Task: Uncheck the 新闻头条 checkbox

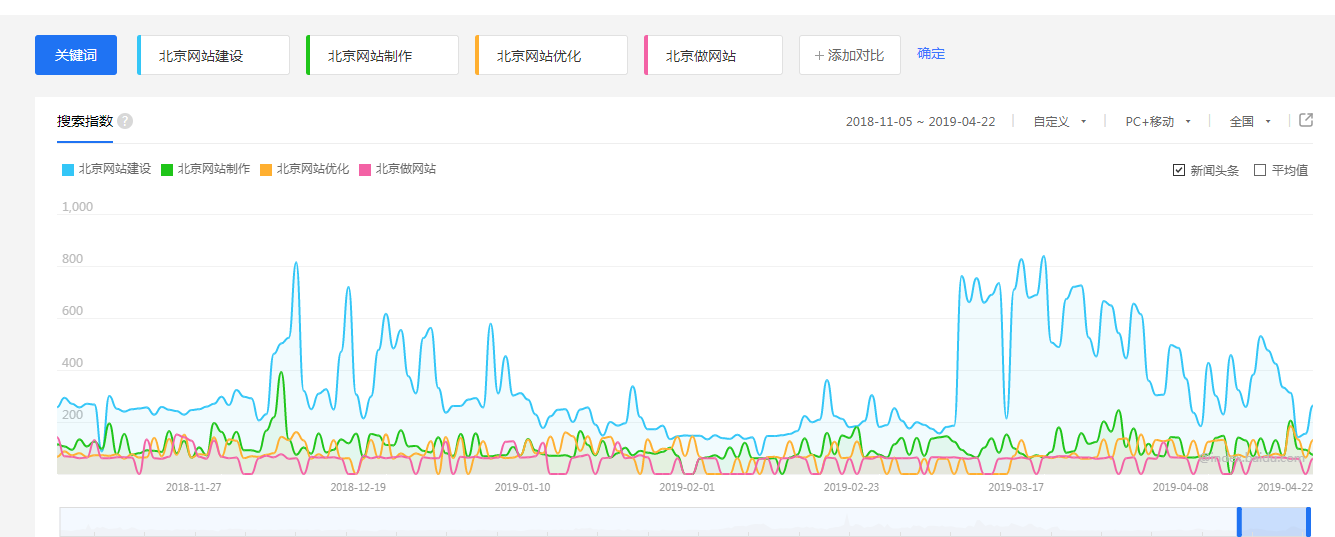Action: tap(1179, 170)
